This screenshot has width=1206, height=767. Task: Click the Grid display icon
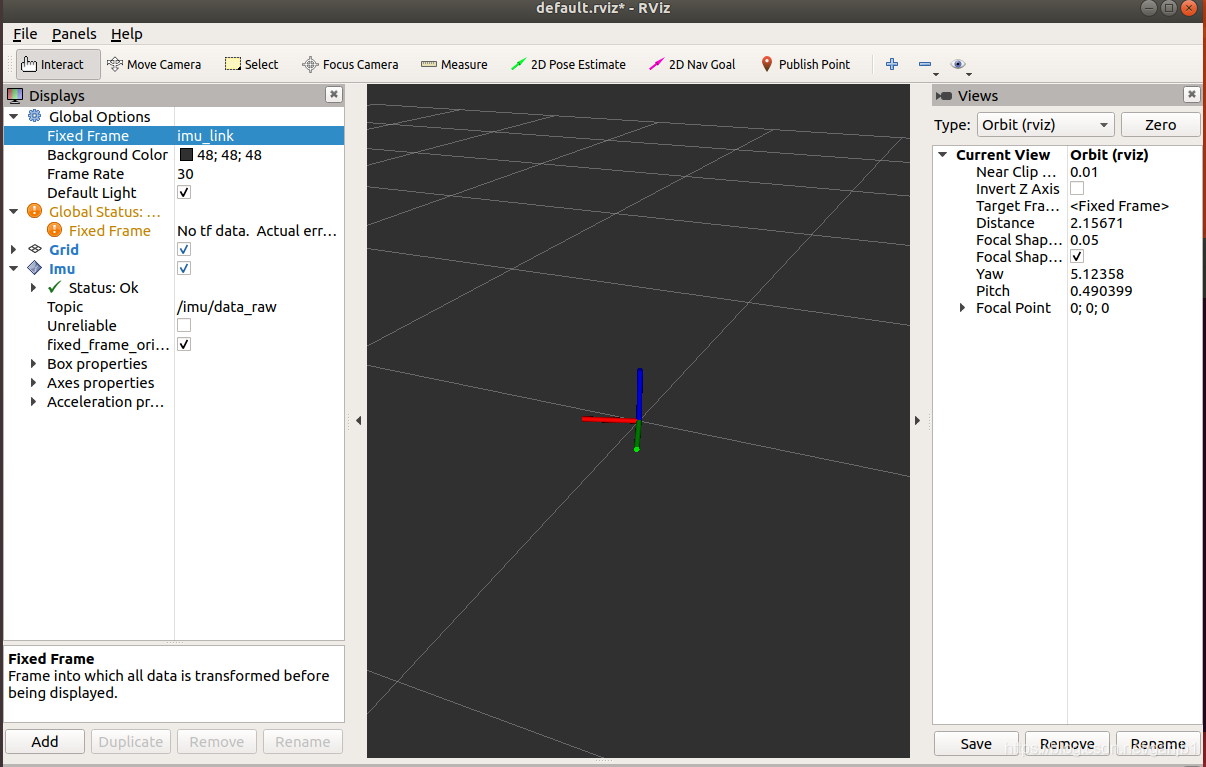[x=34, y=249]
